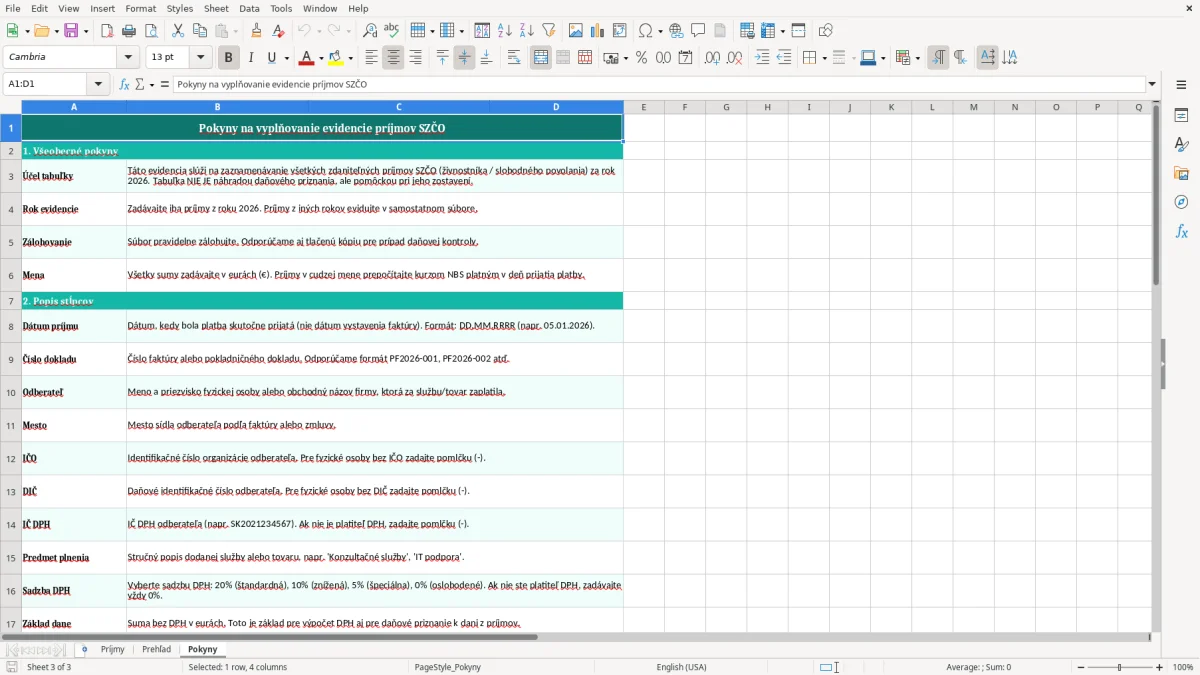Export directly as PDF

click(108, 31)
